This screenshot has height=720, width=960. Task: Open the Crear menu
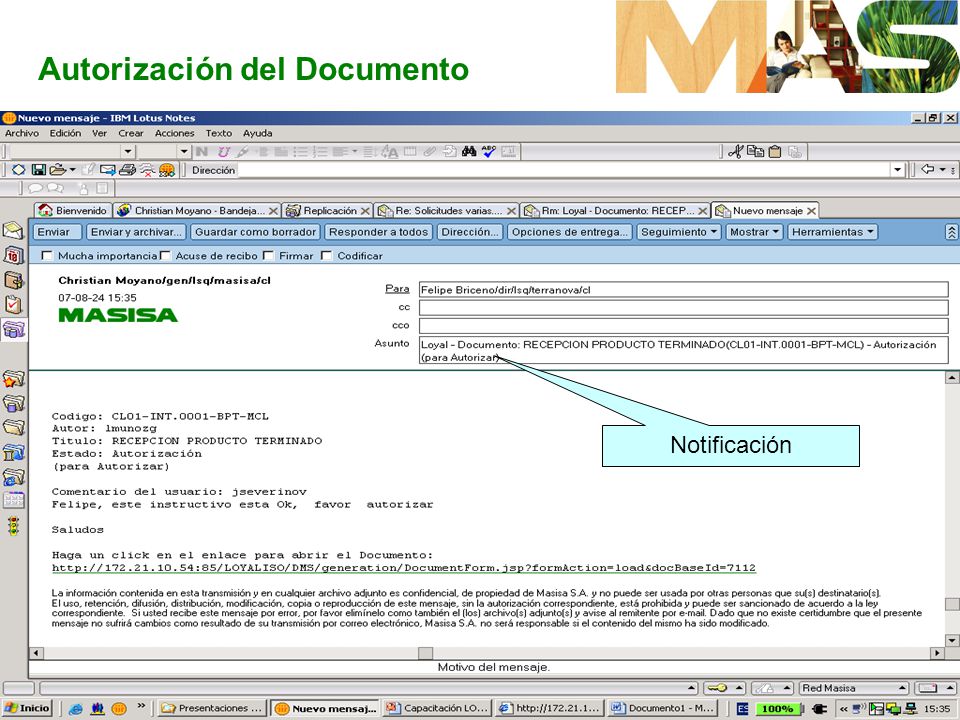tap(130, 133)
